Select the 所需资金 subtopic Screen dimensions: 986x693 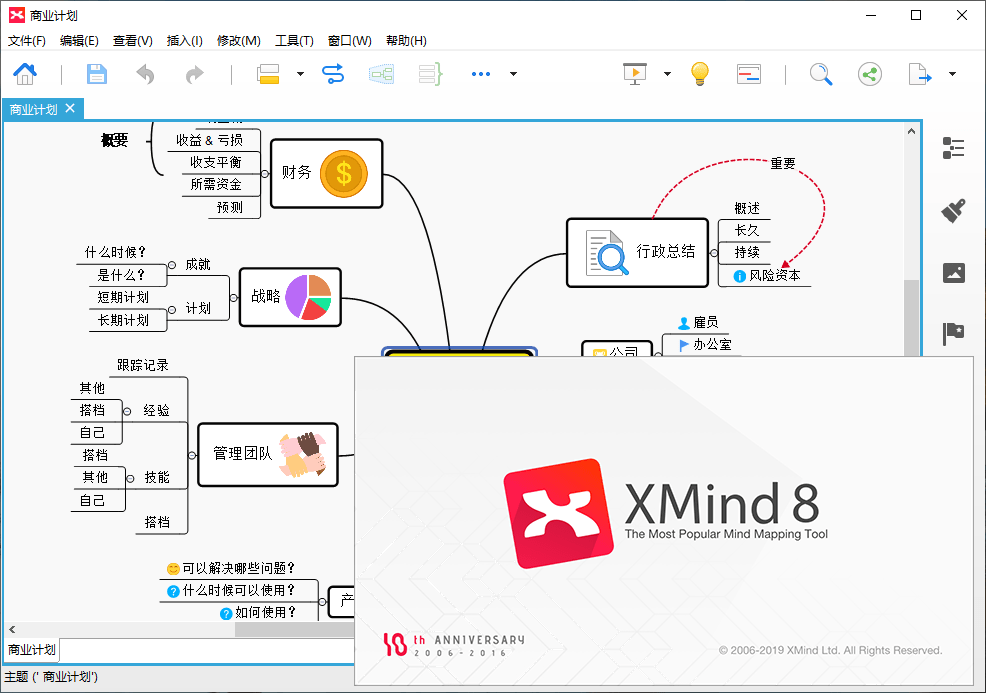[x=216, y=184]
